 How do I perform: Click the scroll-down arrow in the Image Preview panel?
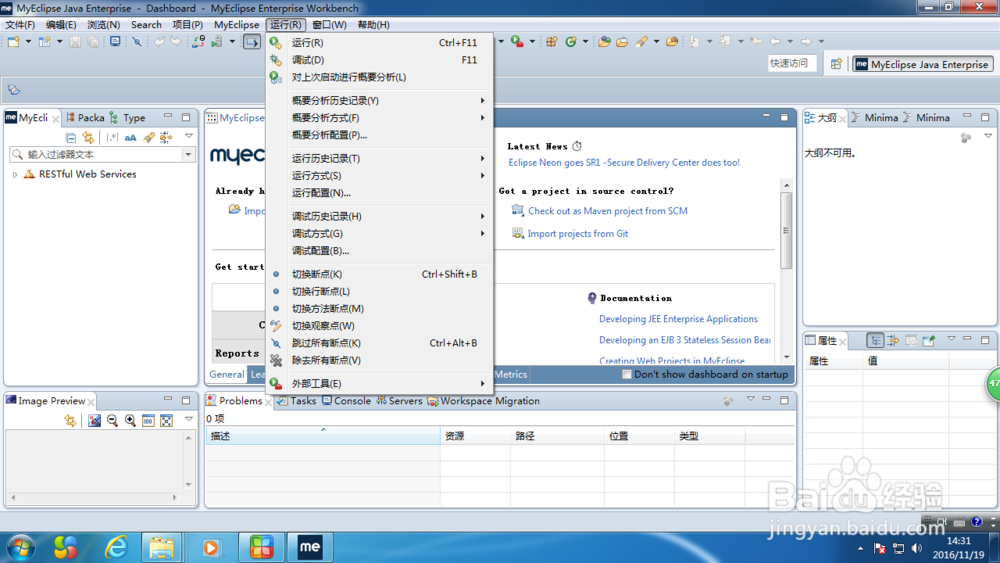click(x=188, y=485)
